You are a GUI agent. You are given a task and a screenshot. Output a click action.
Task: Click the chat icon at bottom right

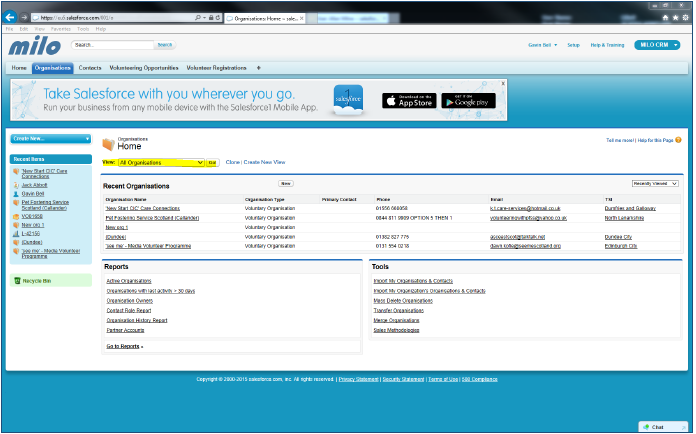646,427
